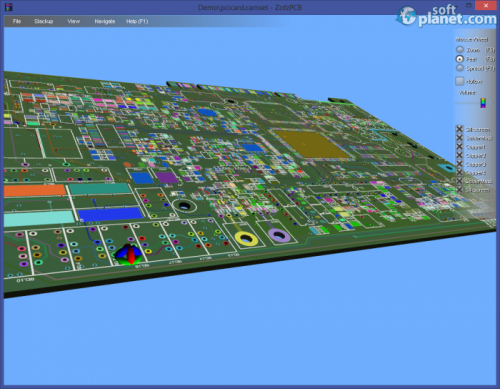Toggle Silkscreen layer at bottom of layer list
Screen dimensions: 500x389
tap(459, 190)
